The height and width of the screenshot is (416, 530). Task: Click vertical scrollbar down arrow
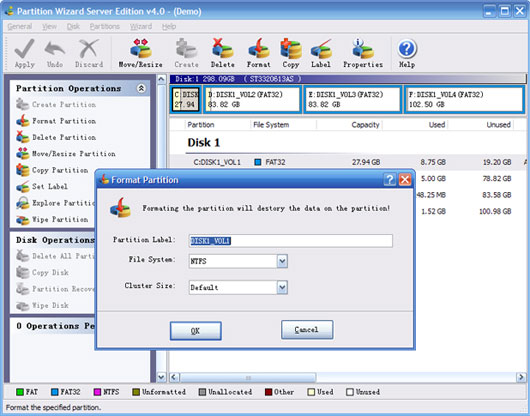tap(162, 377)
